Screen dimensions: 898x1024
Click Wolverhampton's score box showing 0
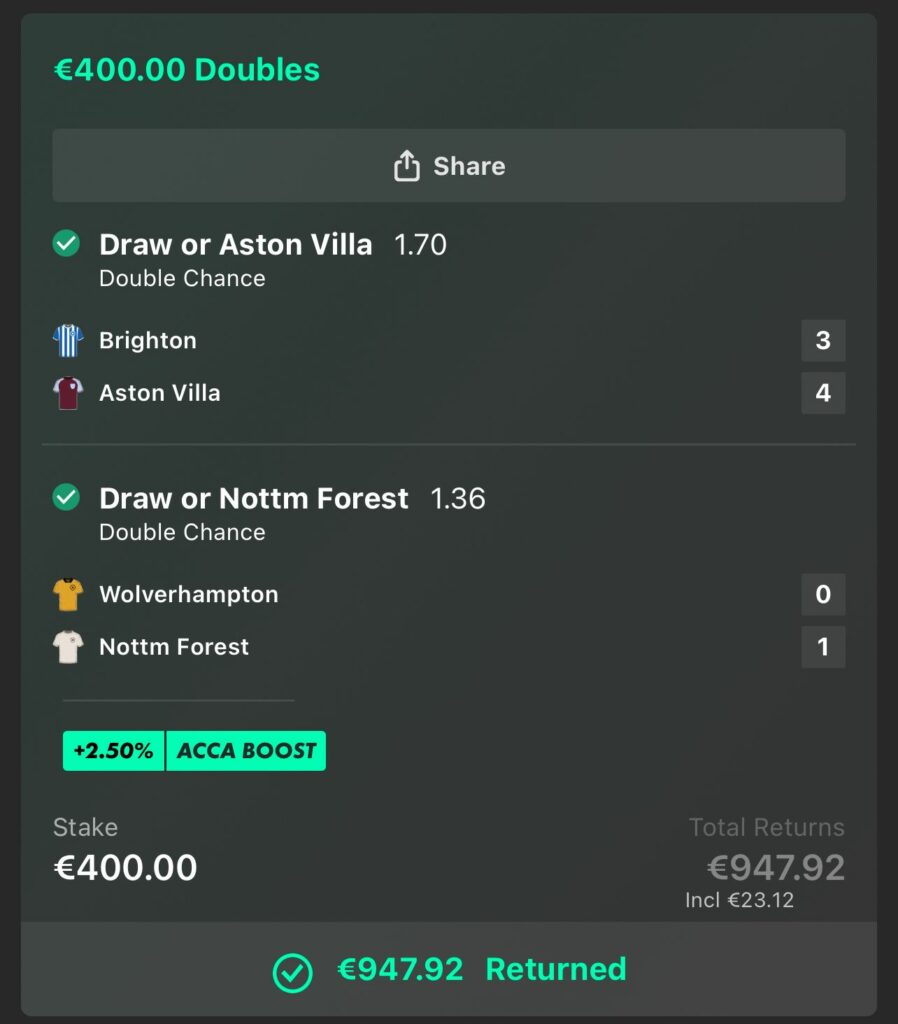pyautogui.click(x=823, y=595)
